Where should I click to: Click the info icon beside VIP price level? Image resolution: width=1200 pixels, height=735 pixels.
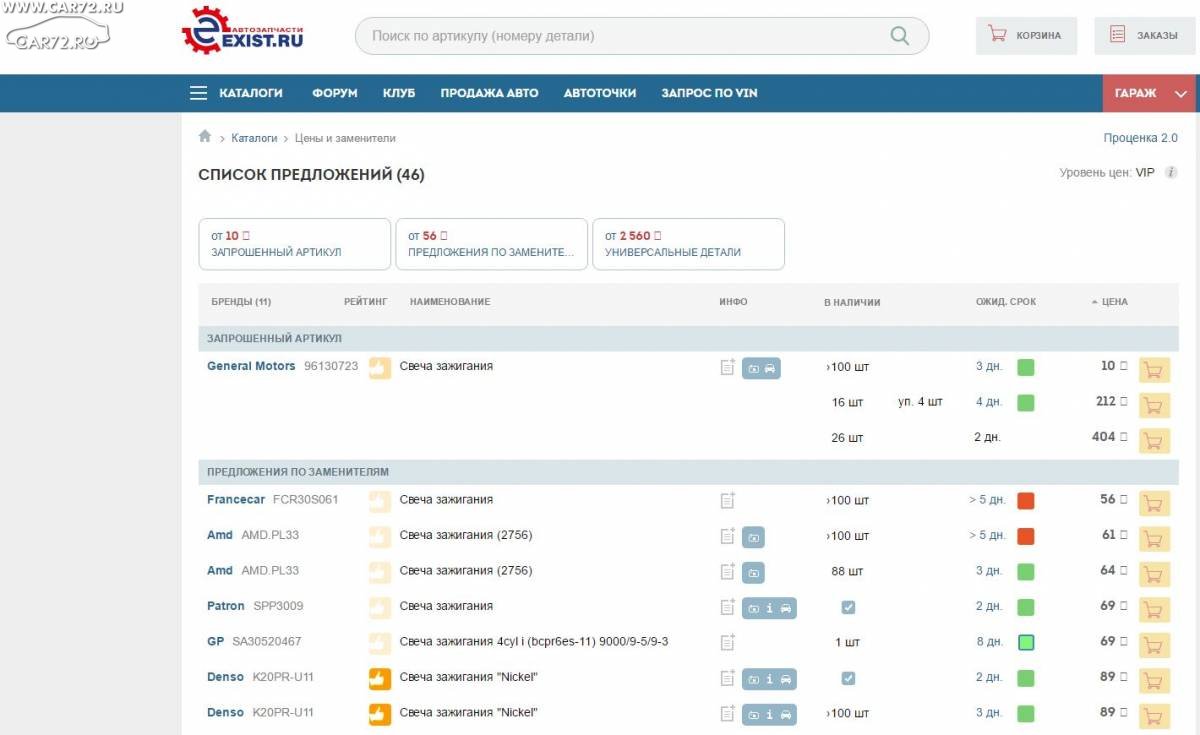click(1170, 173)
